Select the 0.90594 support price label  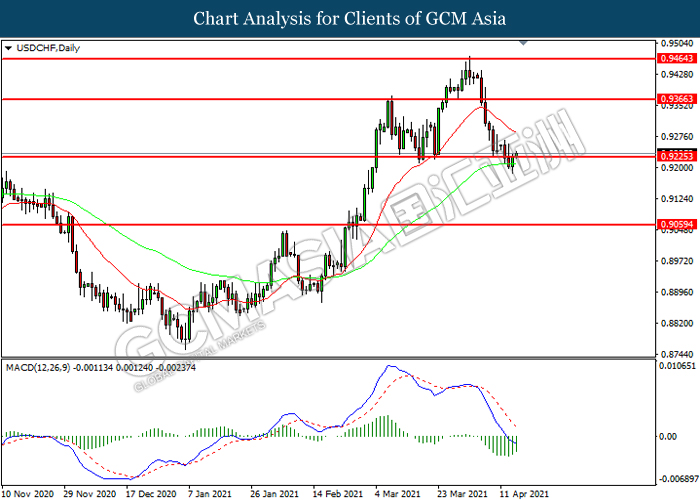point(677,225)
